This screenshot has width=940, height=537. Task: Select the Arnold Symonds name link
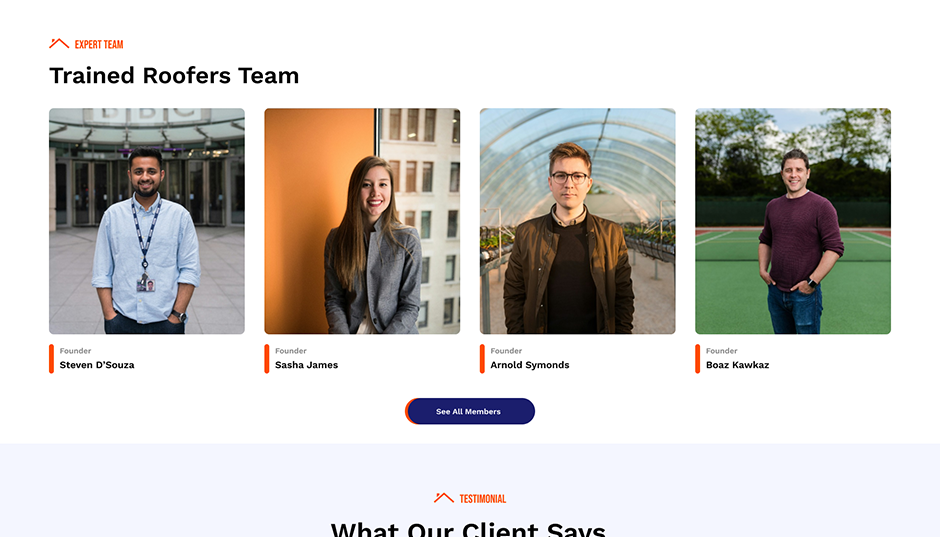(x=530, y=365)
